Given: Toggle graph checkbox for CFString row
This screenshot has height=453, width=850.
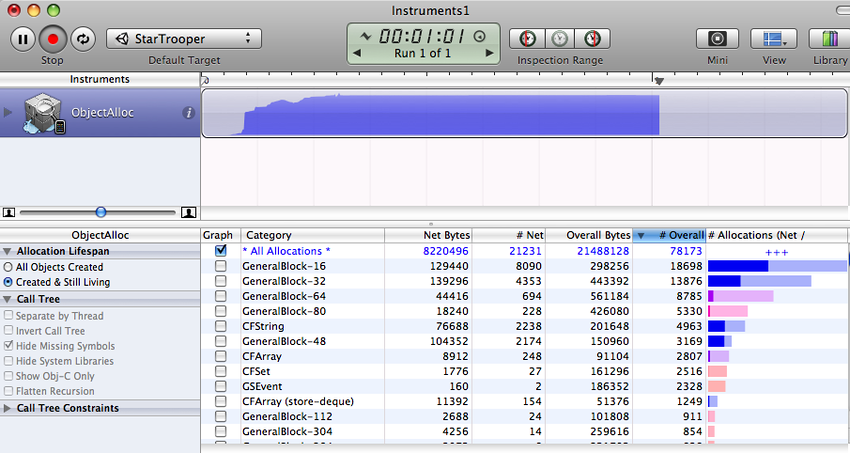Looking at the screenshot, I should (221, 326).
